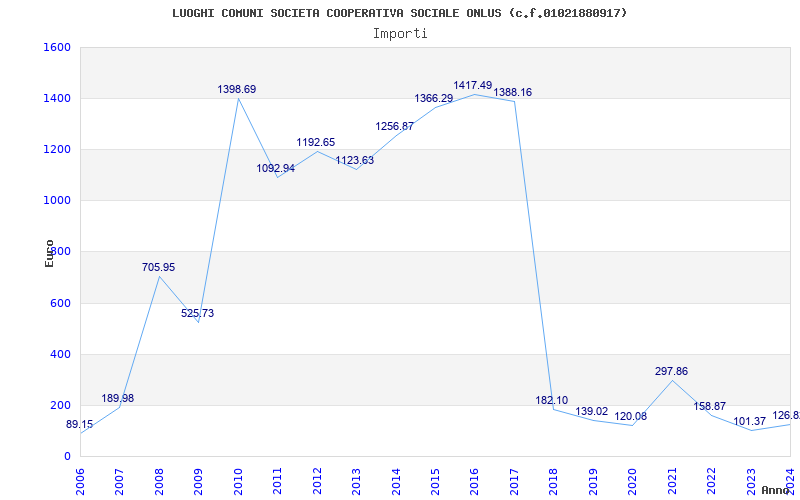Click the 1092.94 value label
This screenshot has width=800, height=500.
click(x=276, y=168)
